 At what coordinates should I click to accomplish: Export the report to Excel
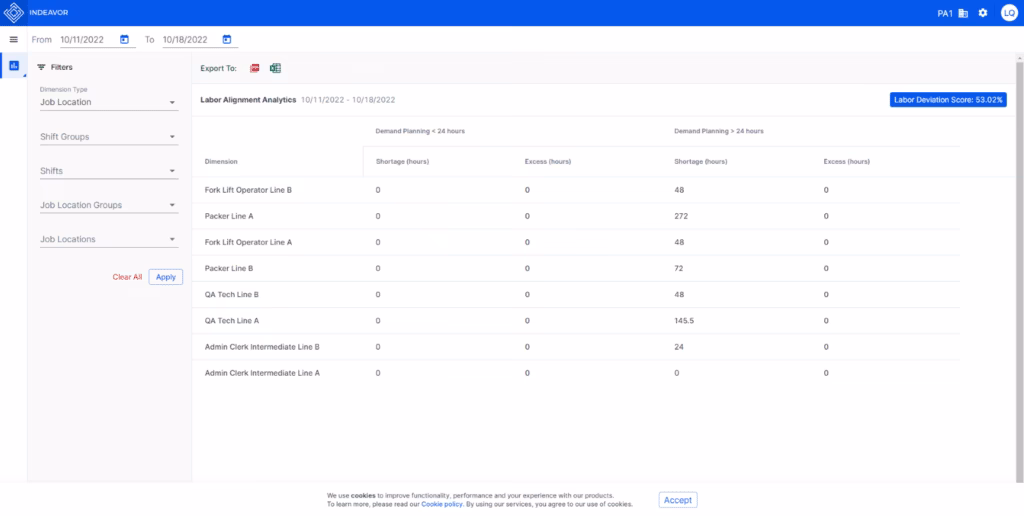(x=275, y=68)
